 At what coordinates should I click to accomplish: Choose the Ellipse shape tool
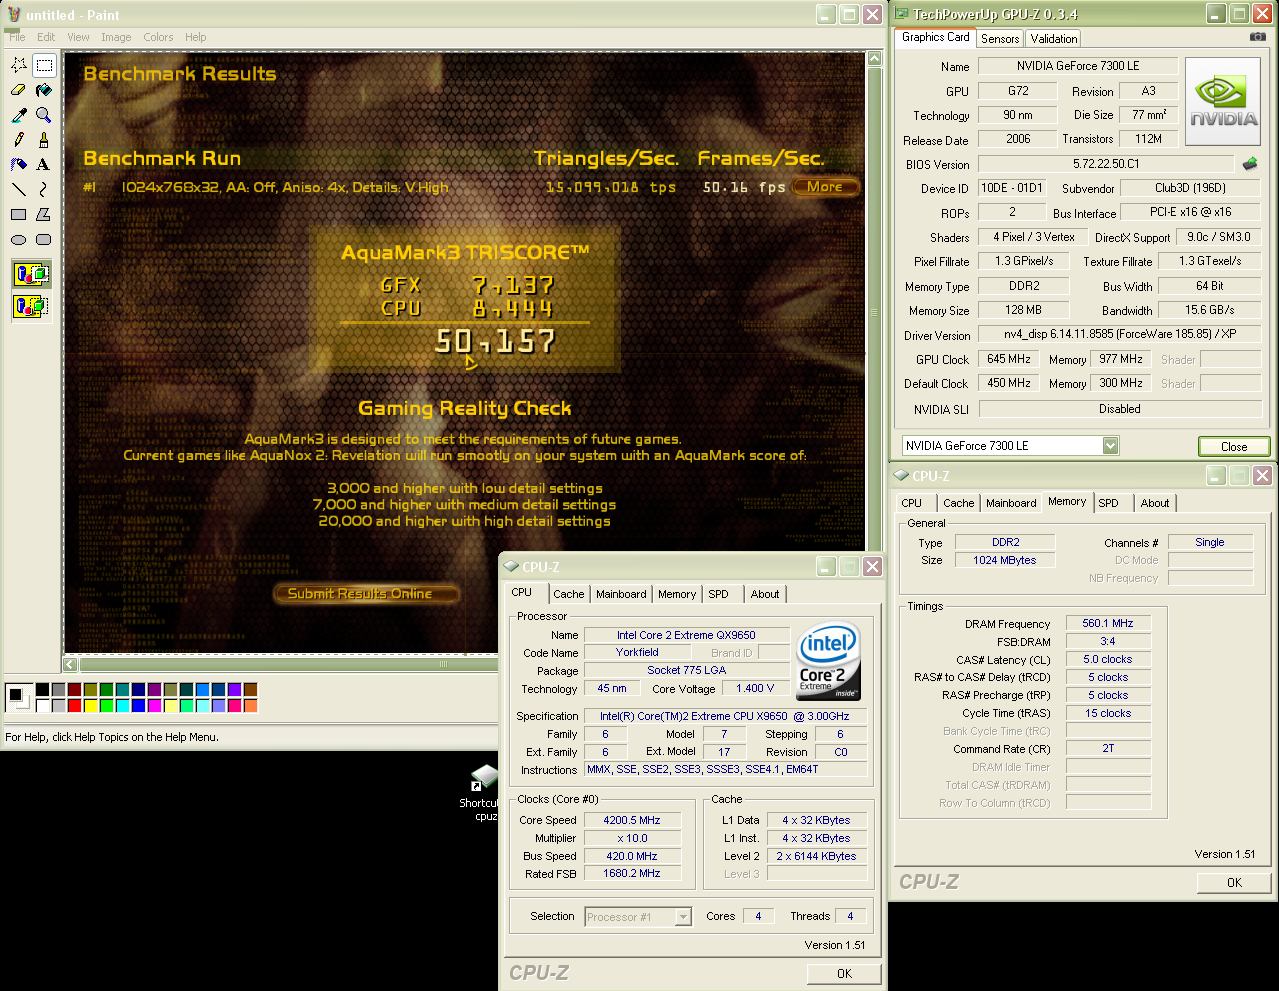click(x=19, y=239)
